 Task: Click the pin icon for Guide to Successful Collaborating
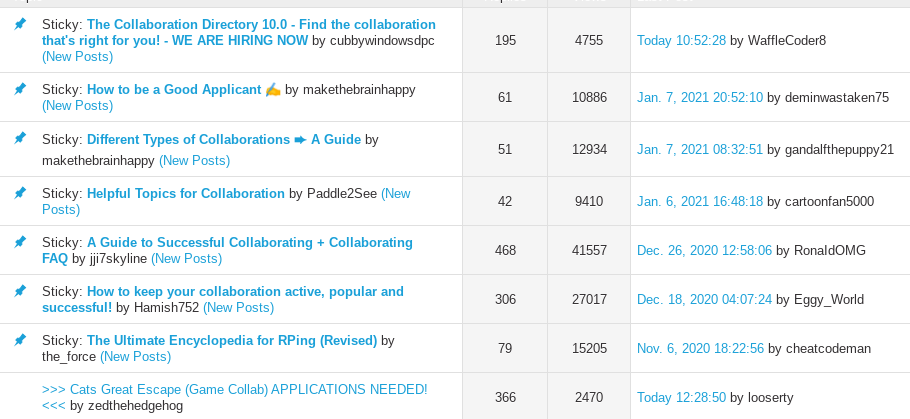click(x=20, y=242)
